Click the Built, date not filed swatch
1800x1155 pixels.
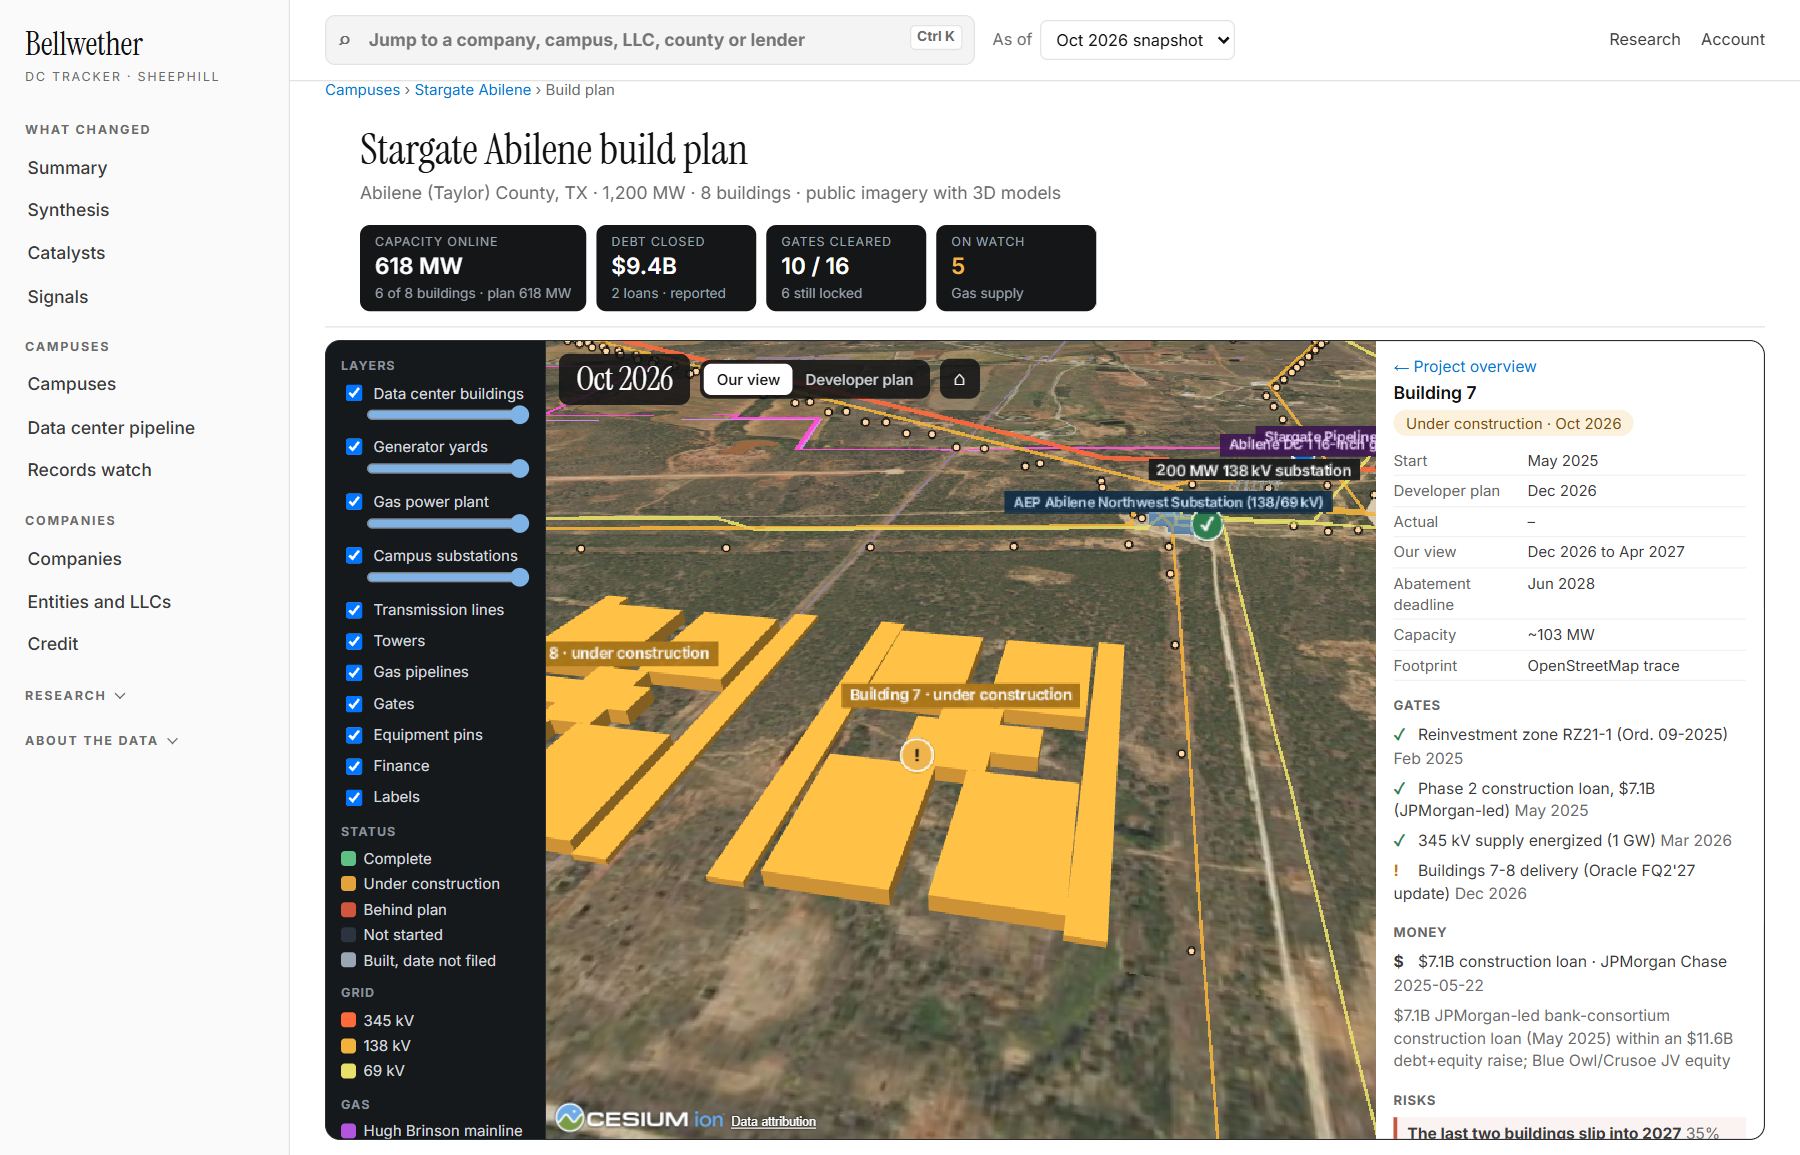pyautogui.click(x=348, y=960)
